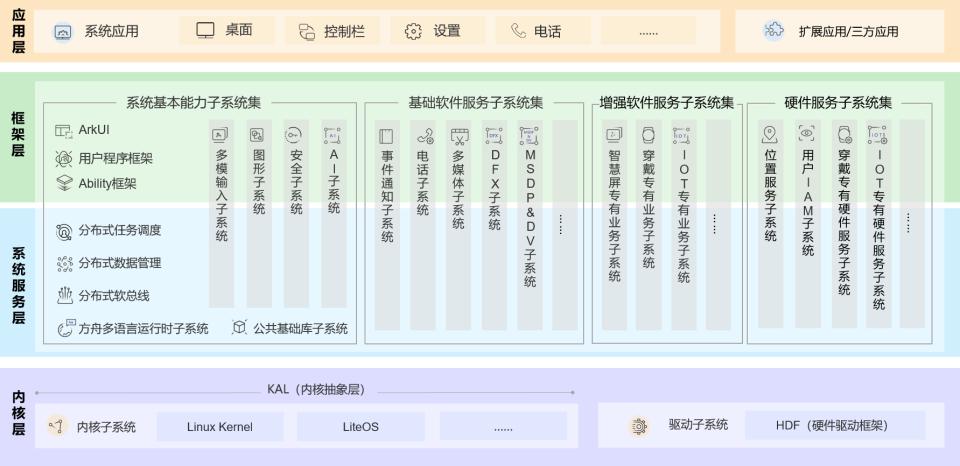Click the 多媒体子系统 column
960x466 pixels.
point(459,225)
